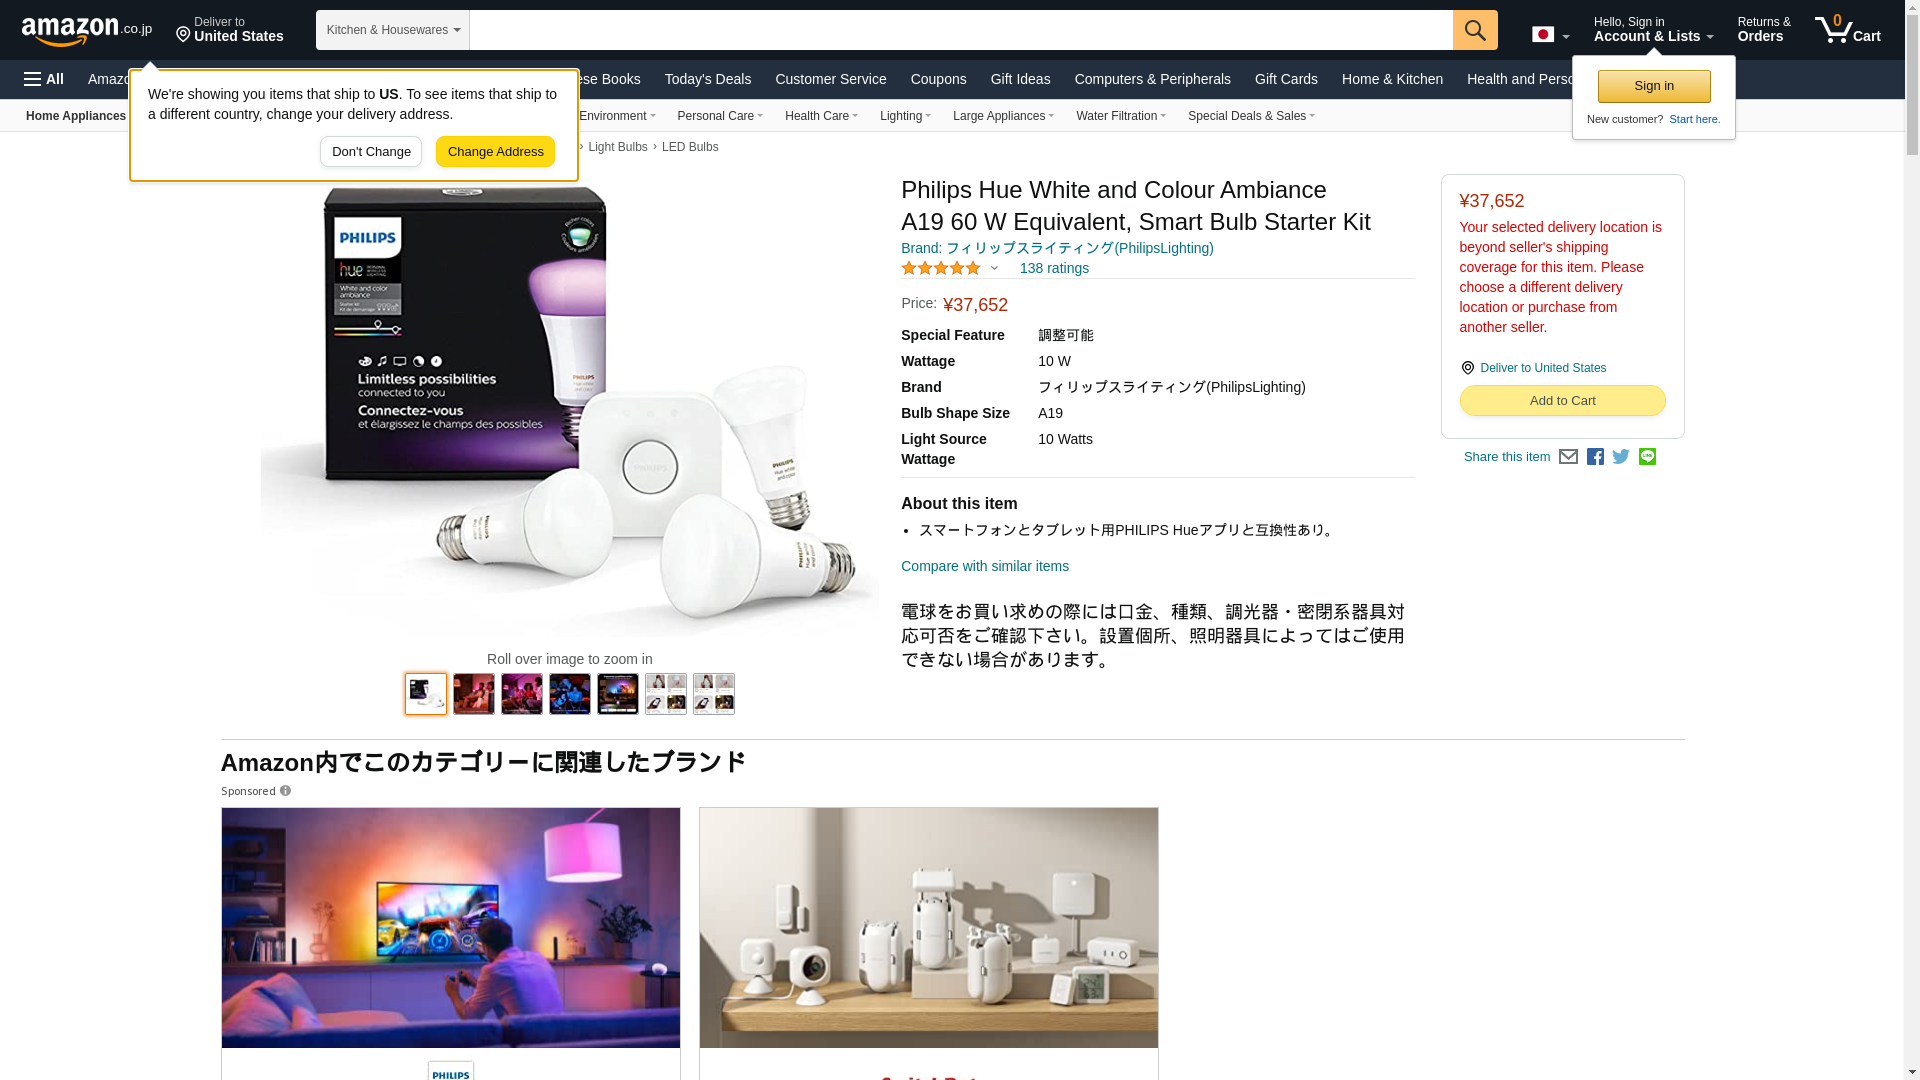
Task: Expand the Kitchen & Housewares search category
Action: (x=393, y=30)
